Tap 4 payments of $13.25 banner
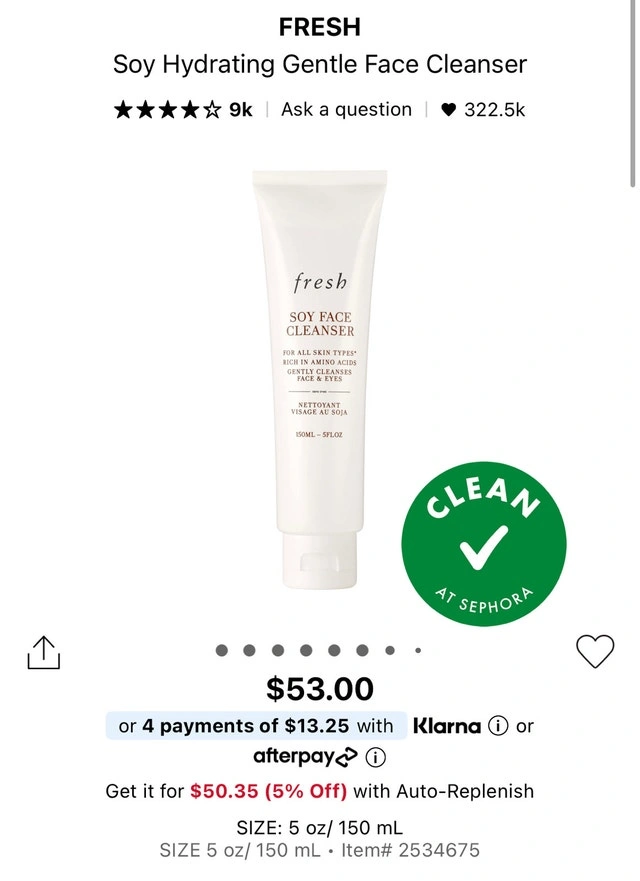Viewport: 640px width, 881px height. point(256,725)
